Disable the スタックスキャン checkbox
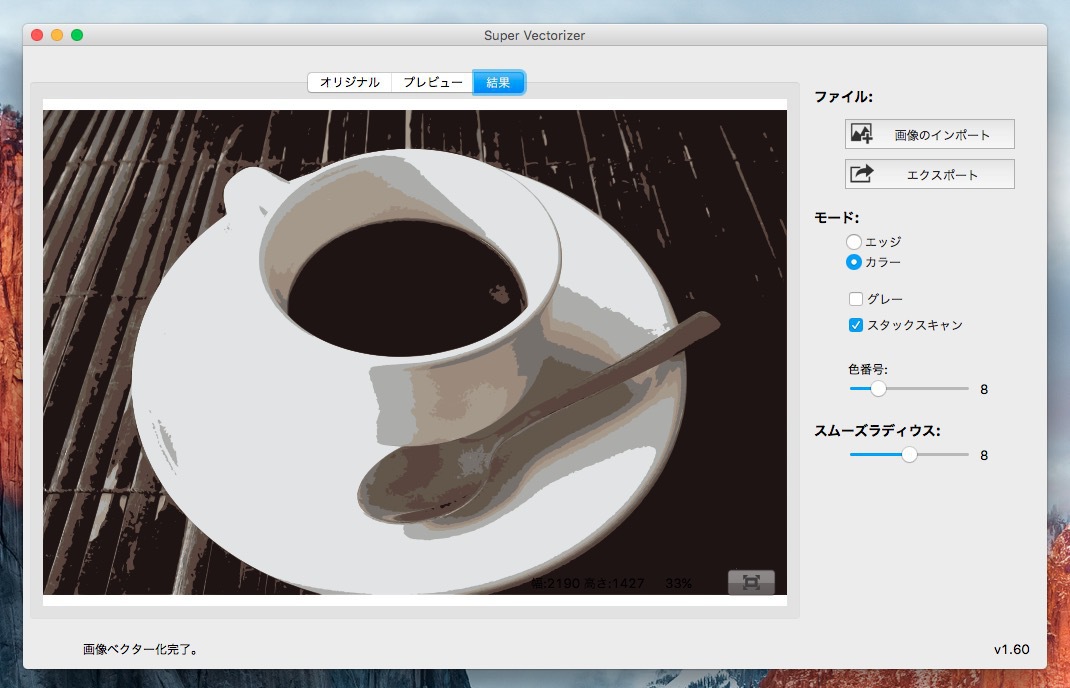Image resolution: width=1070 pixels, height=688 pixels. click(x=856, y=325)
